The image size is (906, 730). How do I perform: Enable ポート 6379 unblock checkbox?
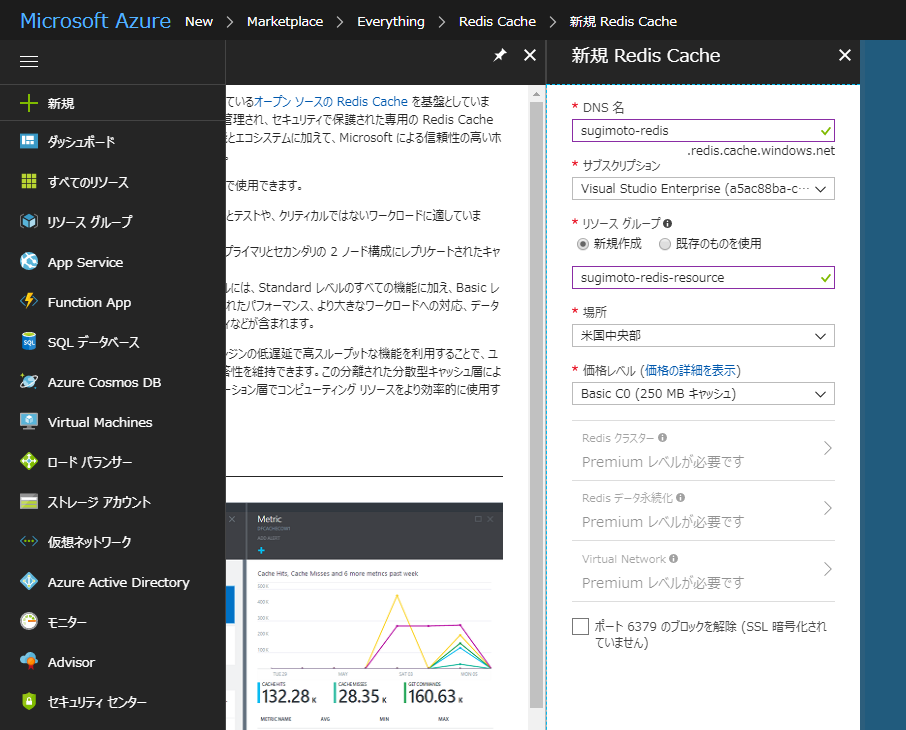coord(580,627)
